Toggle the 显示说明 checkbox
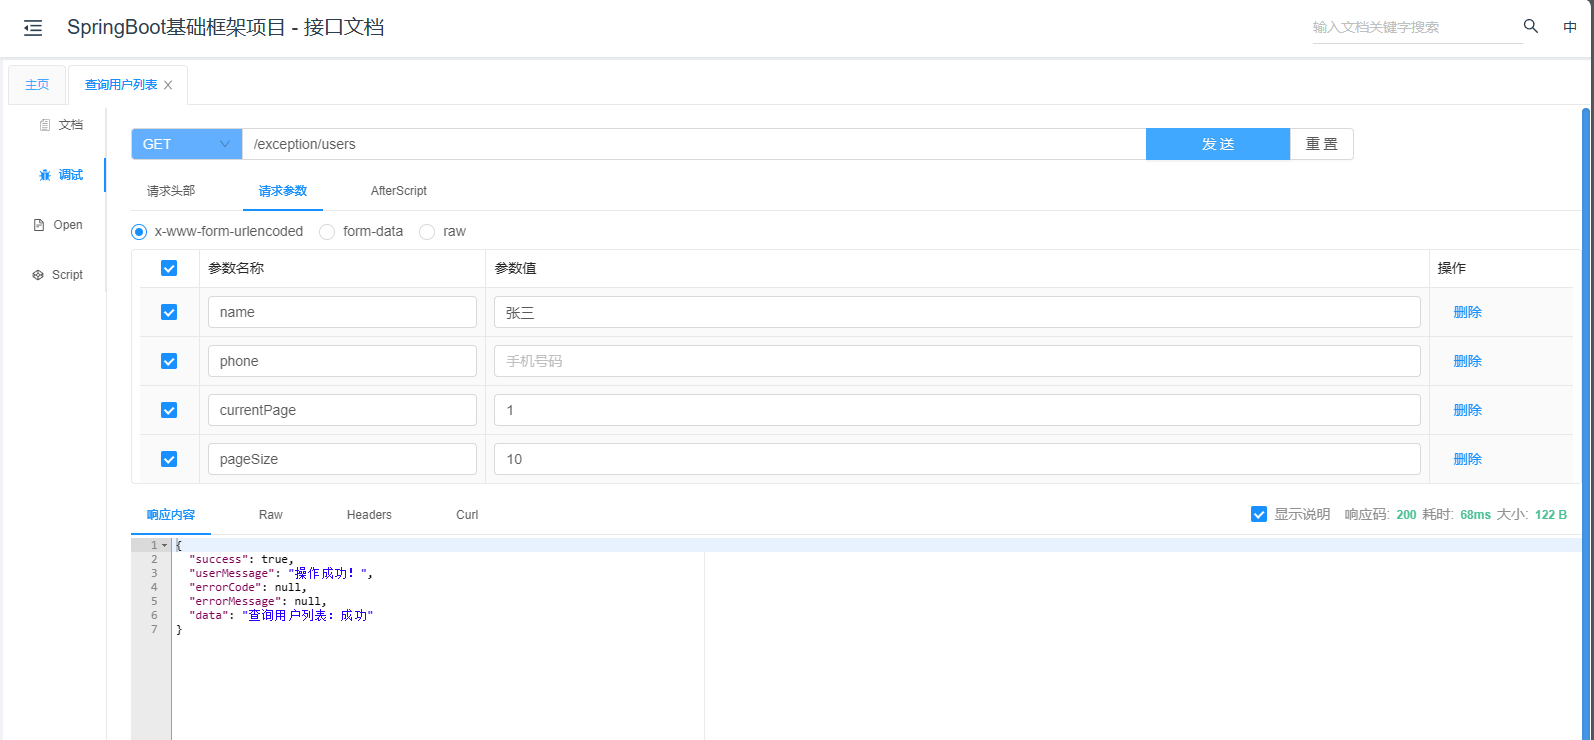 tap(1259, 514)
